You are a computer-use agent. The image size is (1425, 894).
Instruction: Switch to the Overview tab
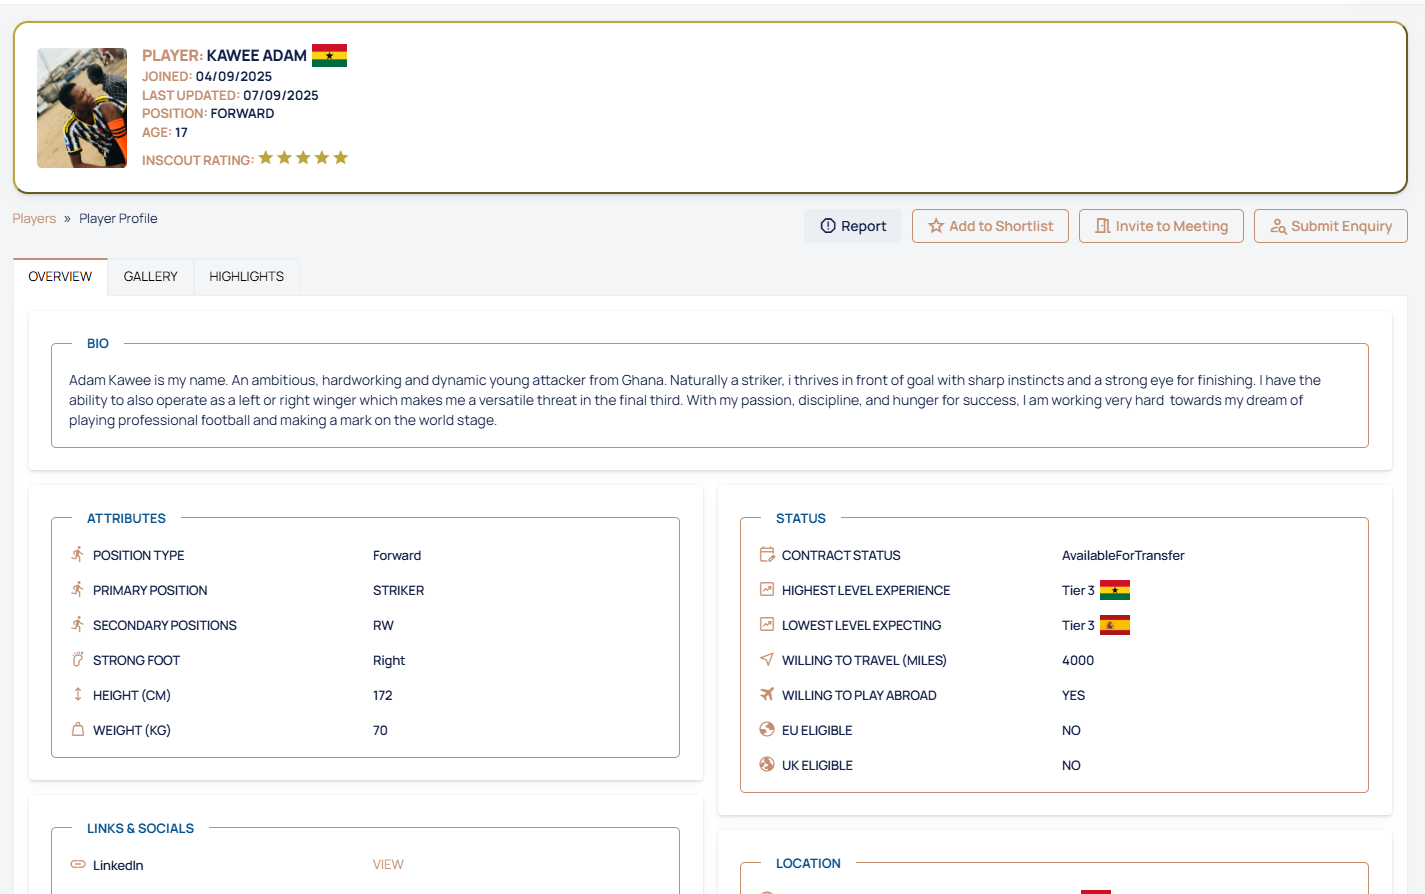[60, 277]
